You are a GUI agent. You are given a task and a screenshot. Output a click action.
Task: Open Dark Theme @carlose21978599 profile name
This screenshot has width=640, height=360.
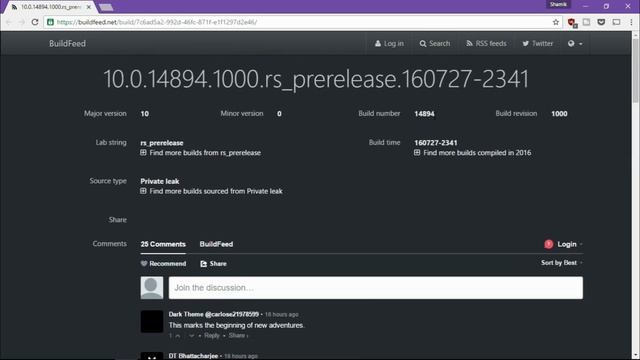click(x=213, y=314)
